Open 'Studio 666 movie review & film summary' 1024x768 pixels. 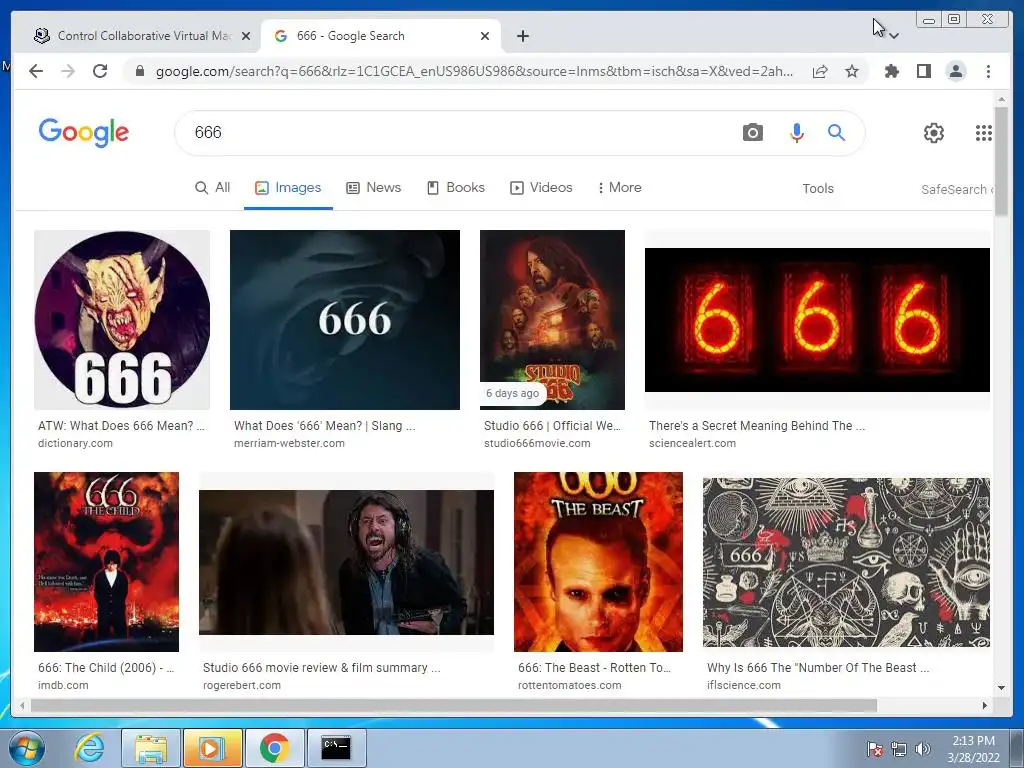321,668
